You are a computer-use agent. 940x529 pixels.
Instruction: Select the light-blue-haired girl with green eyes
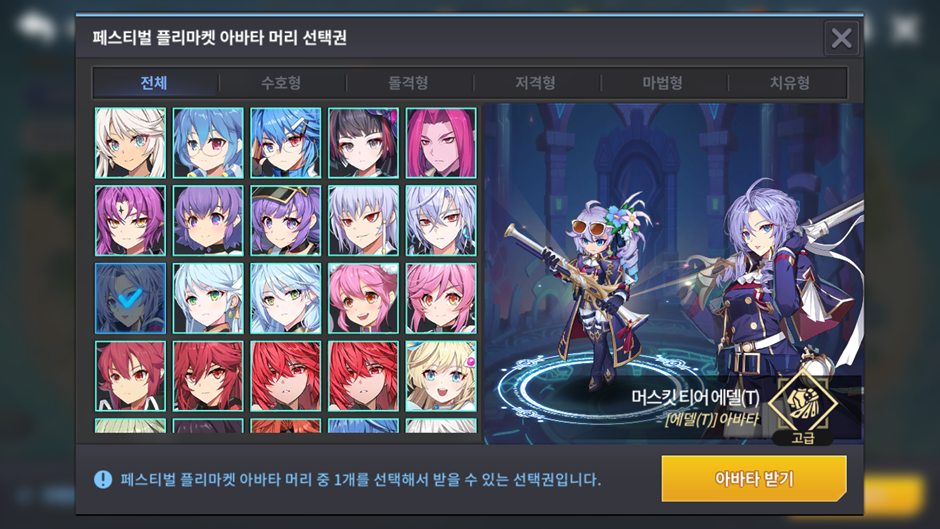click(208, 298)
